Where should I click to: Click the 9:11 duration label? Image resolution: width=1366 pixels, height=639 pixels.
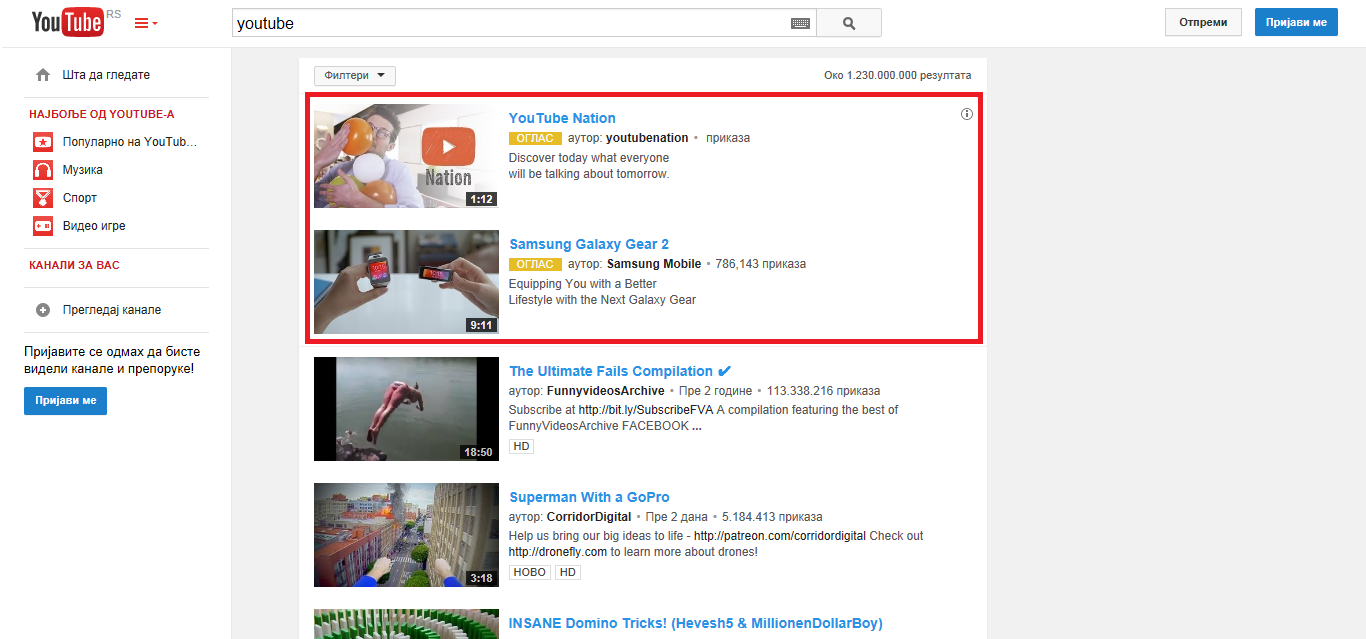tap(482, 325)
